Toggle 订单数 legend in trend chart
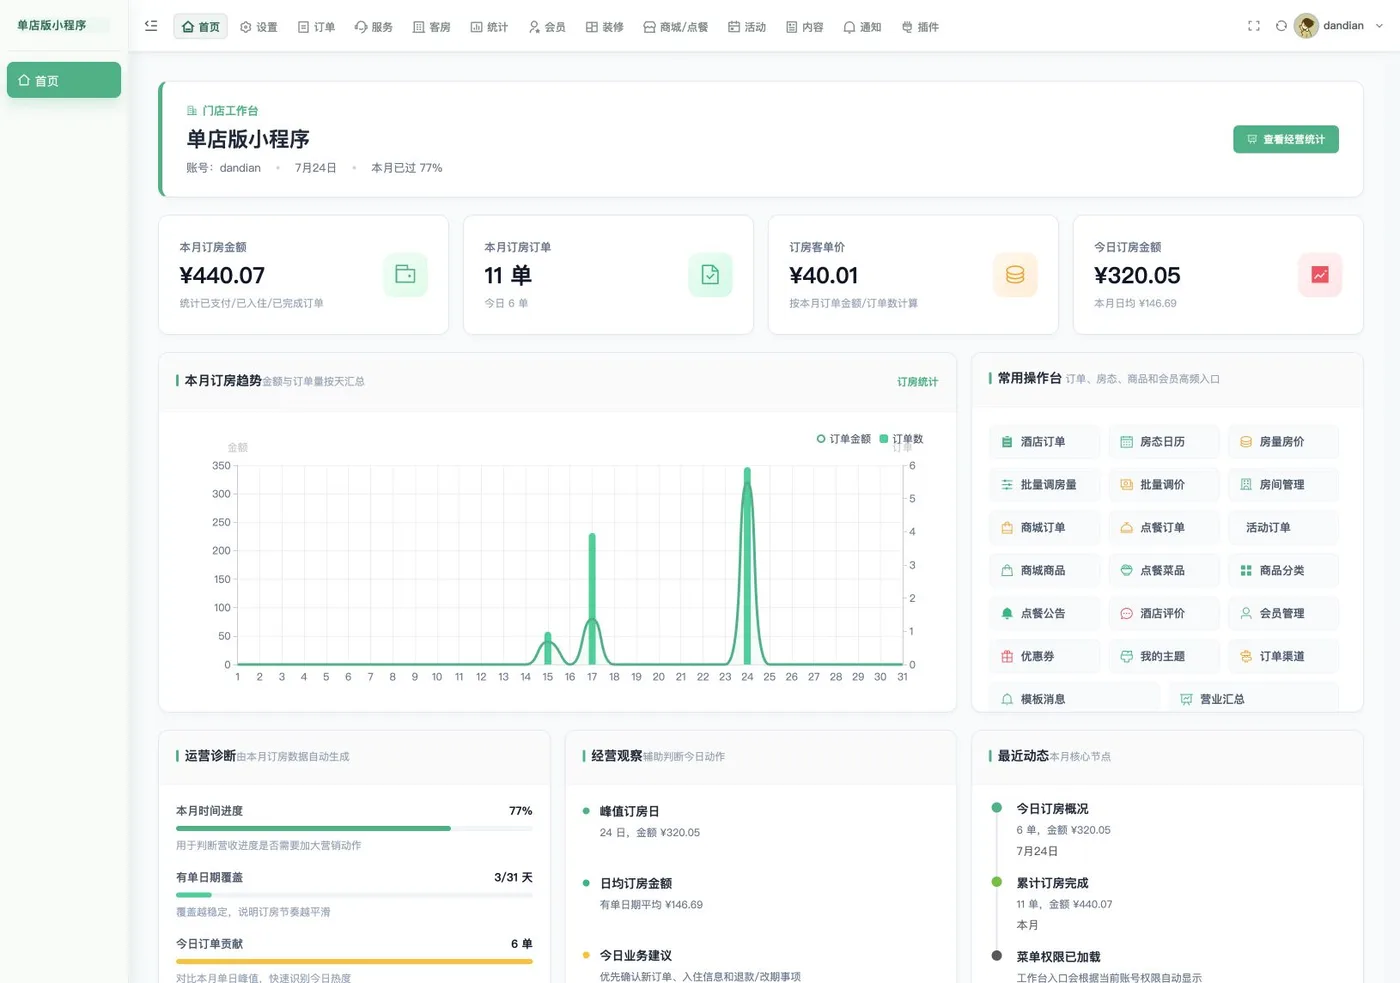1400x983 pixels. coord(901,439)
